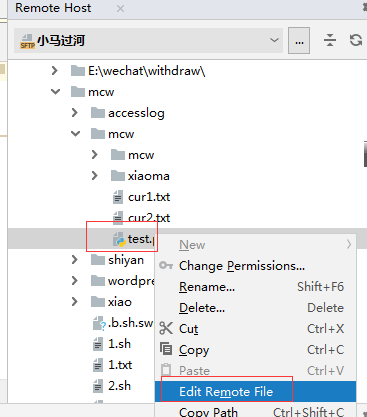Click the New submenu arrow chevron
The width and height of the screenshot is (367, 417).
(x=349, y=244)
